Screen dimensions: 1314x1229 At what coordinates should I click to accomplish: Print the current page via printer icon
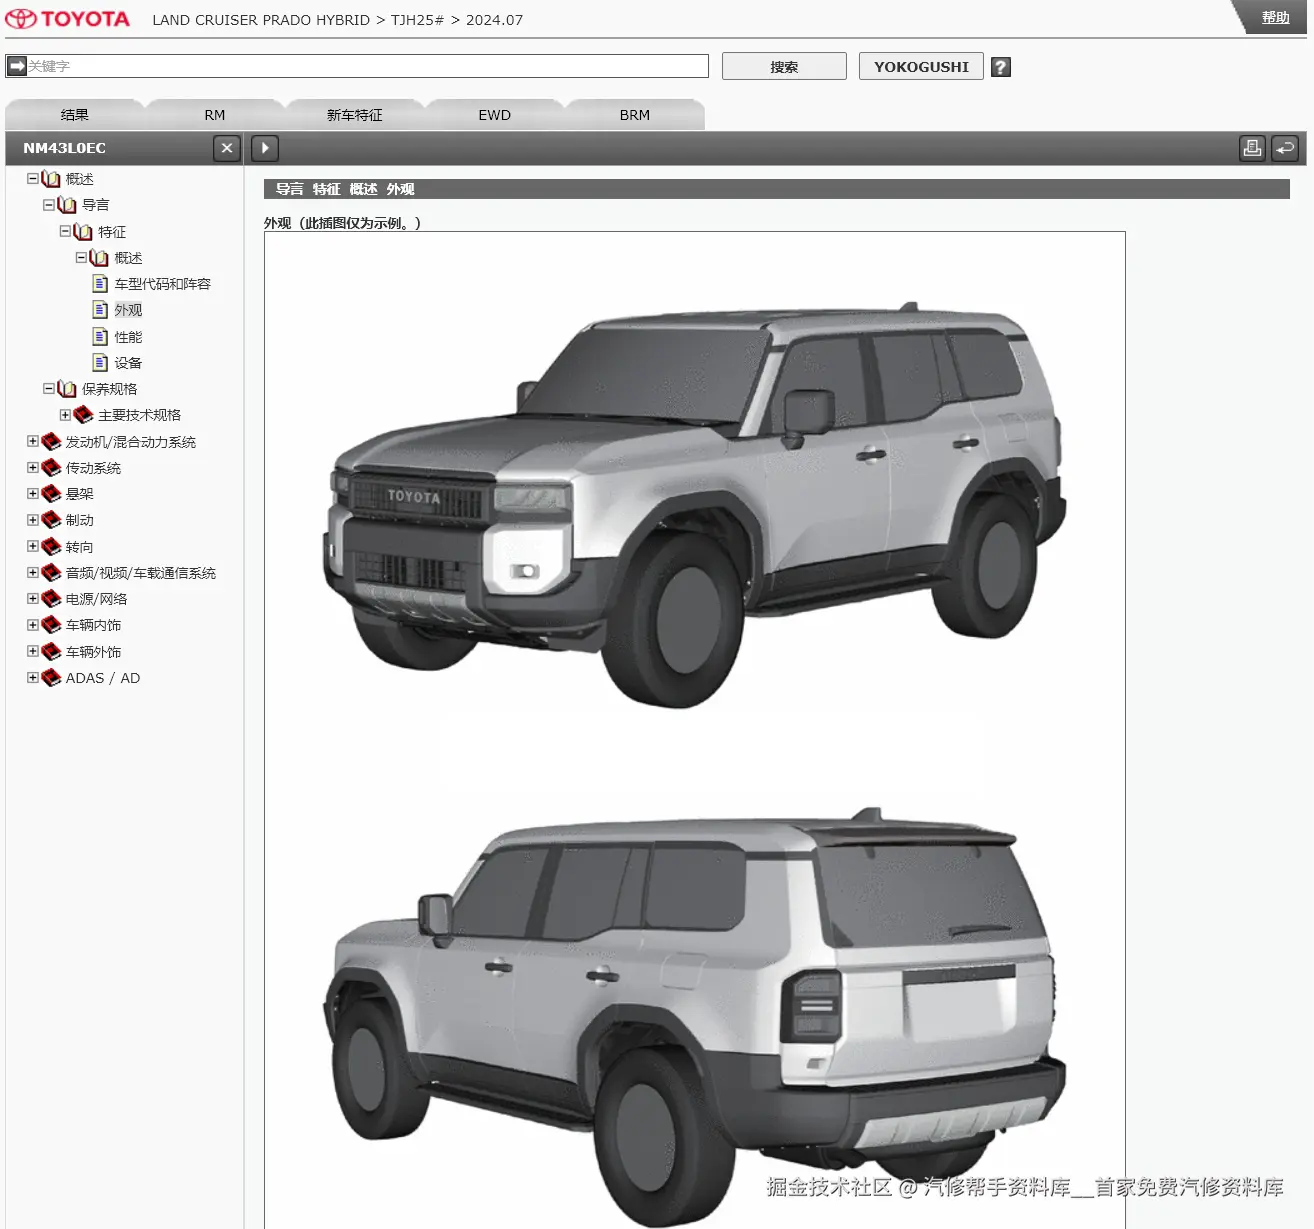coord(1252,148)
